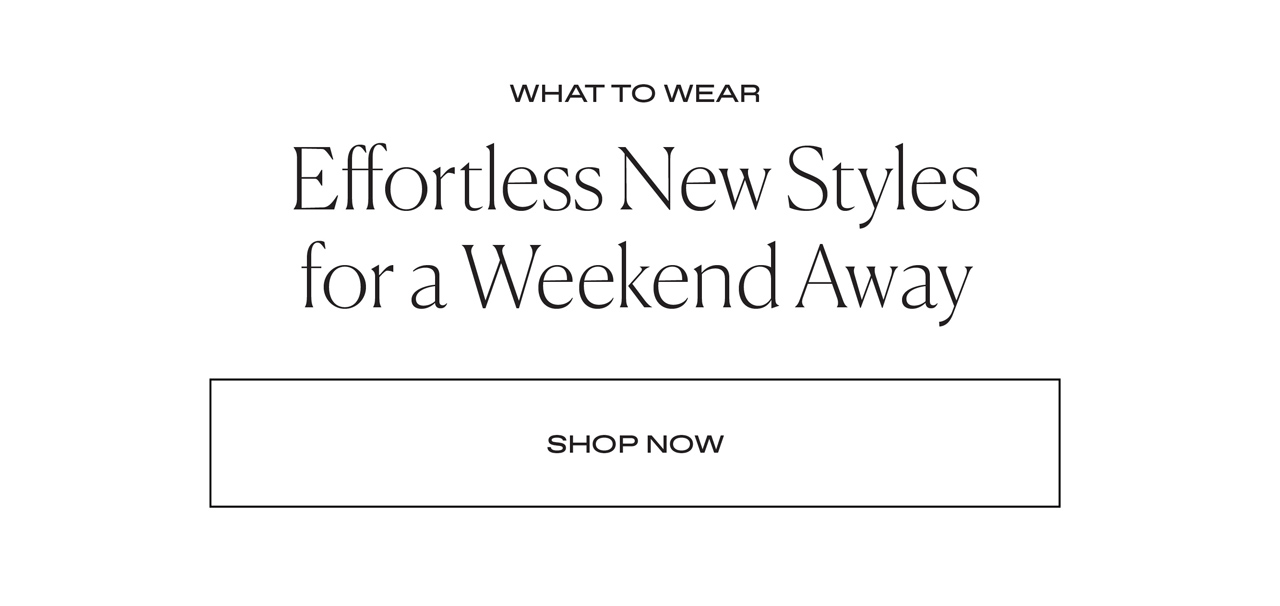This screenshot has width=1280, height=606.
Task: Click the word 'Effortless' in the headline
Action: [x=447, y=180]
